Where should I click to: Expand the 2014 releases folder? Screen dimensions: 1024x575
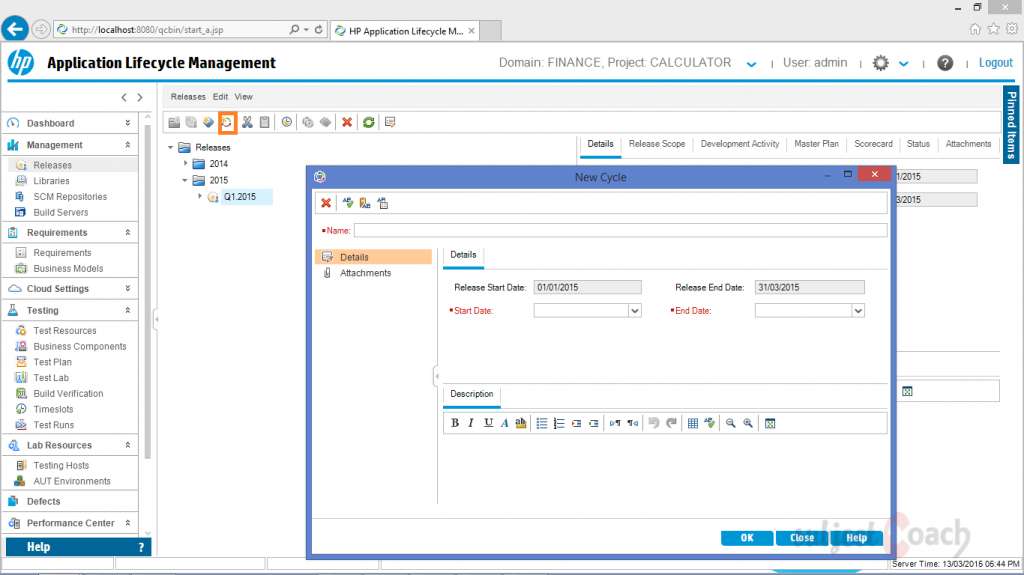(185, 163)
